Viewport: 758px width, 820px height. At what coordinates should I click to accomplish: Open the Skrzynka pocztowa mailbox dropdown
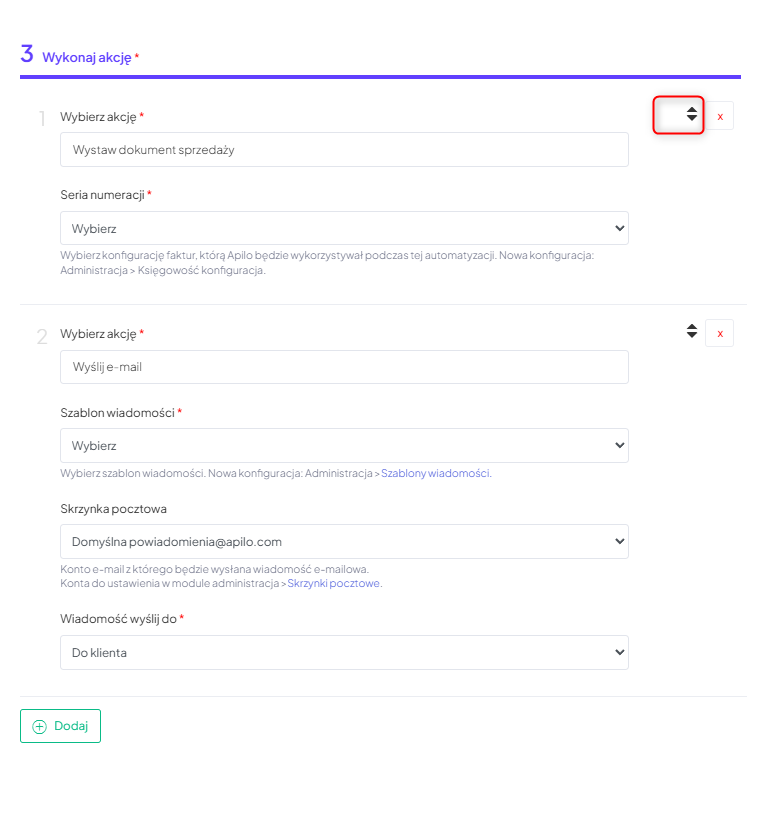click(x=344, y=541)
